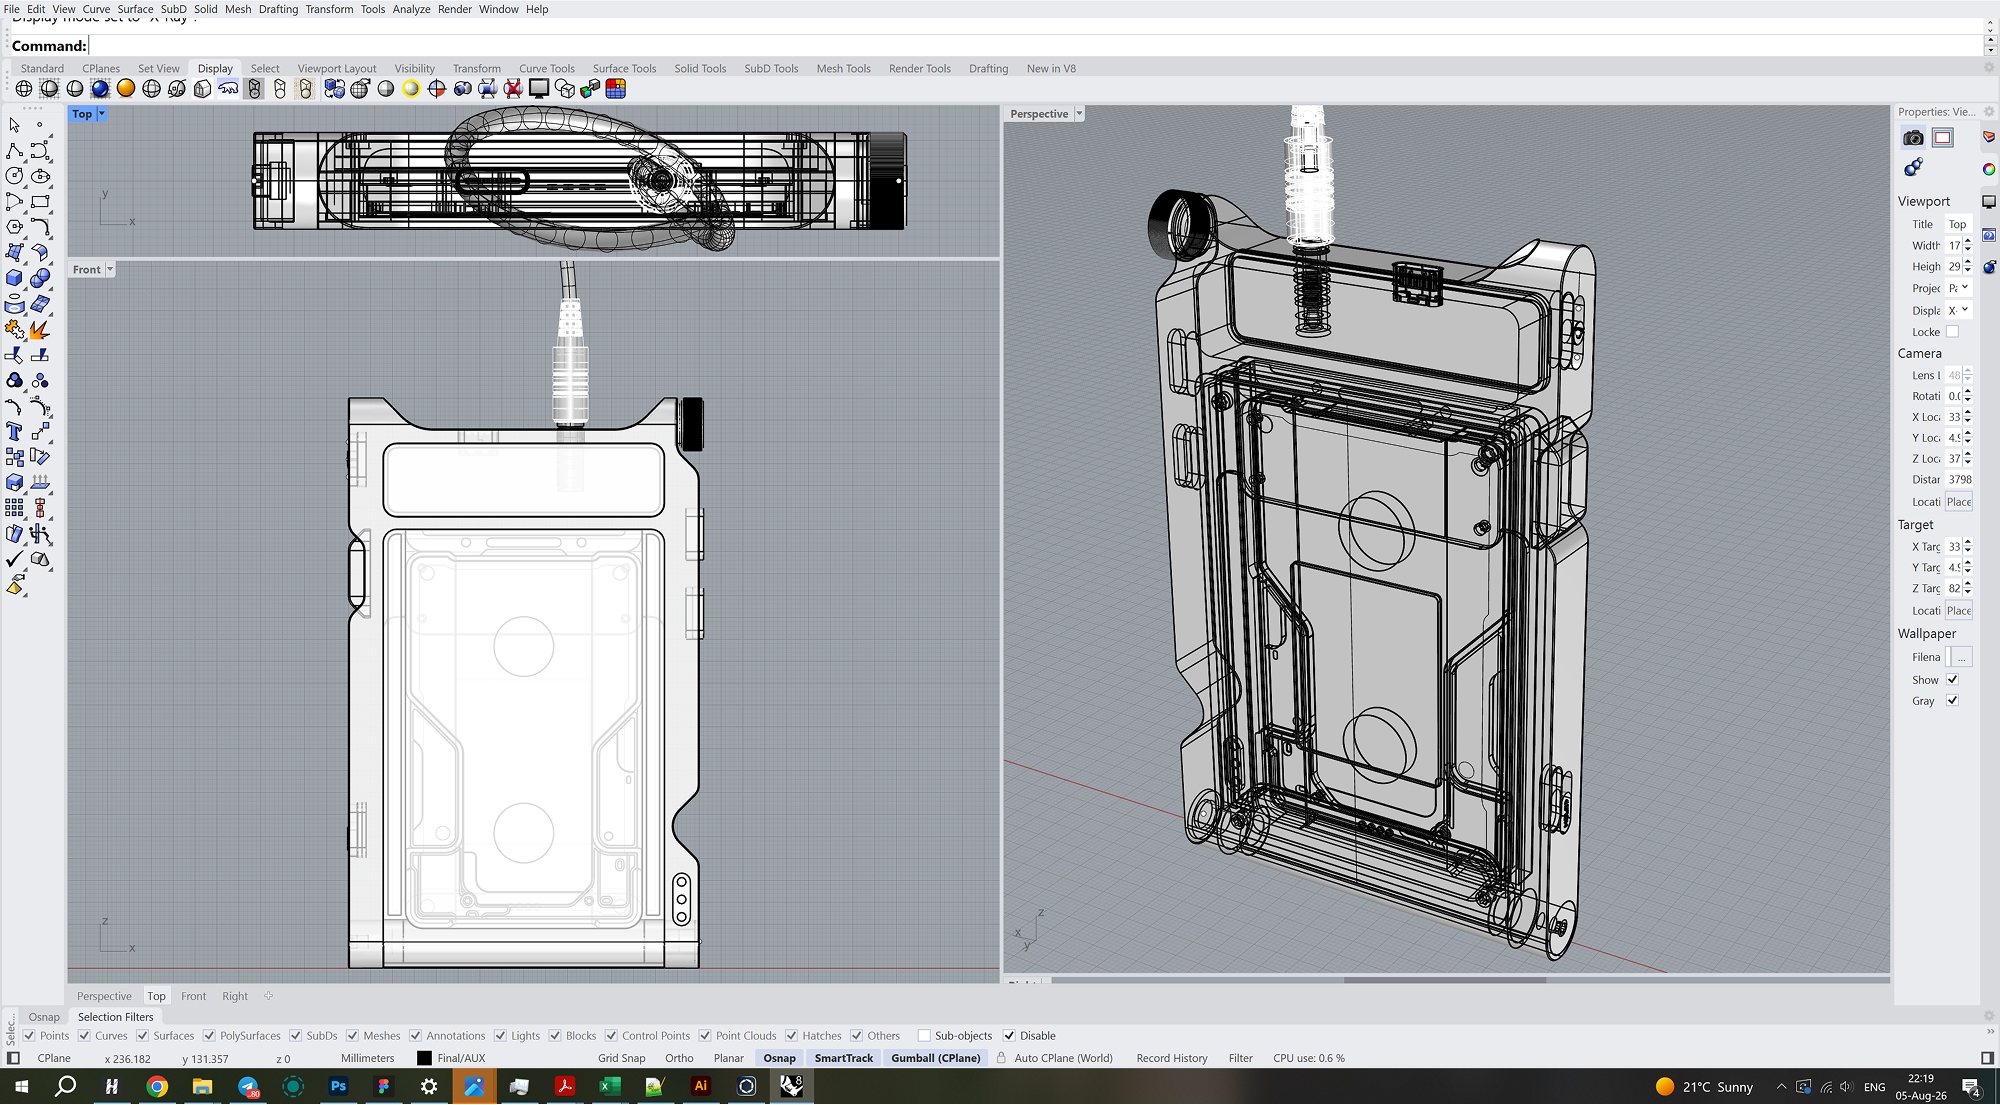Toggle the Meshes selection filter checkbox

(353, 1036)
